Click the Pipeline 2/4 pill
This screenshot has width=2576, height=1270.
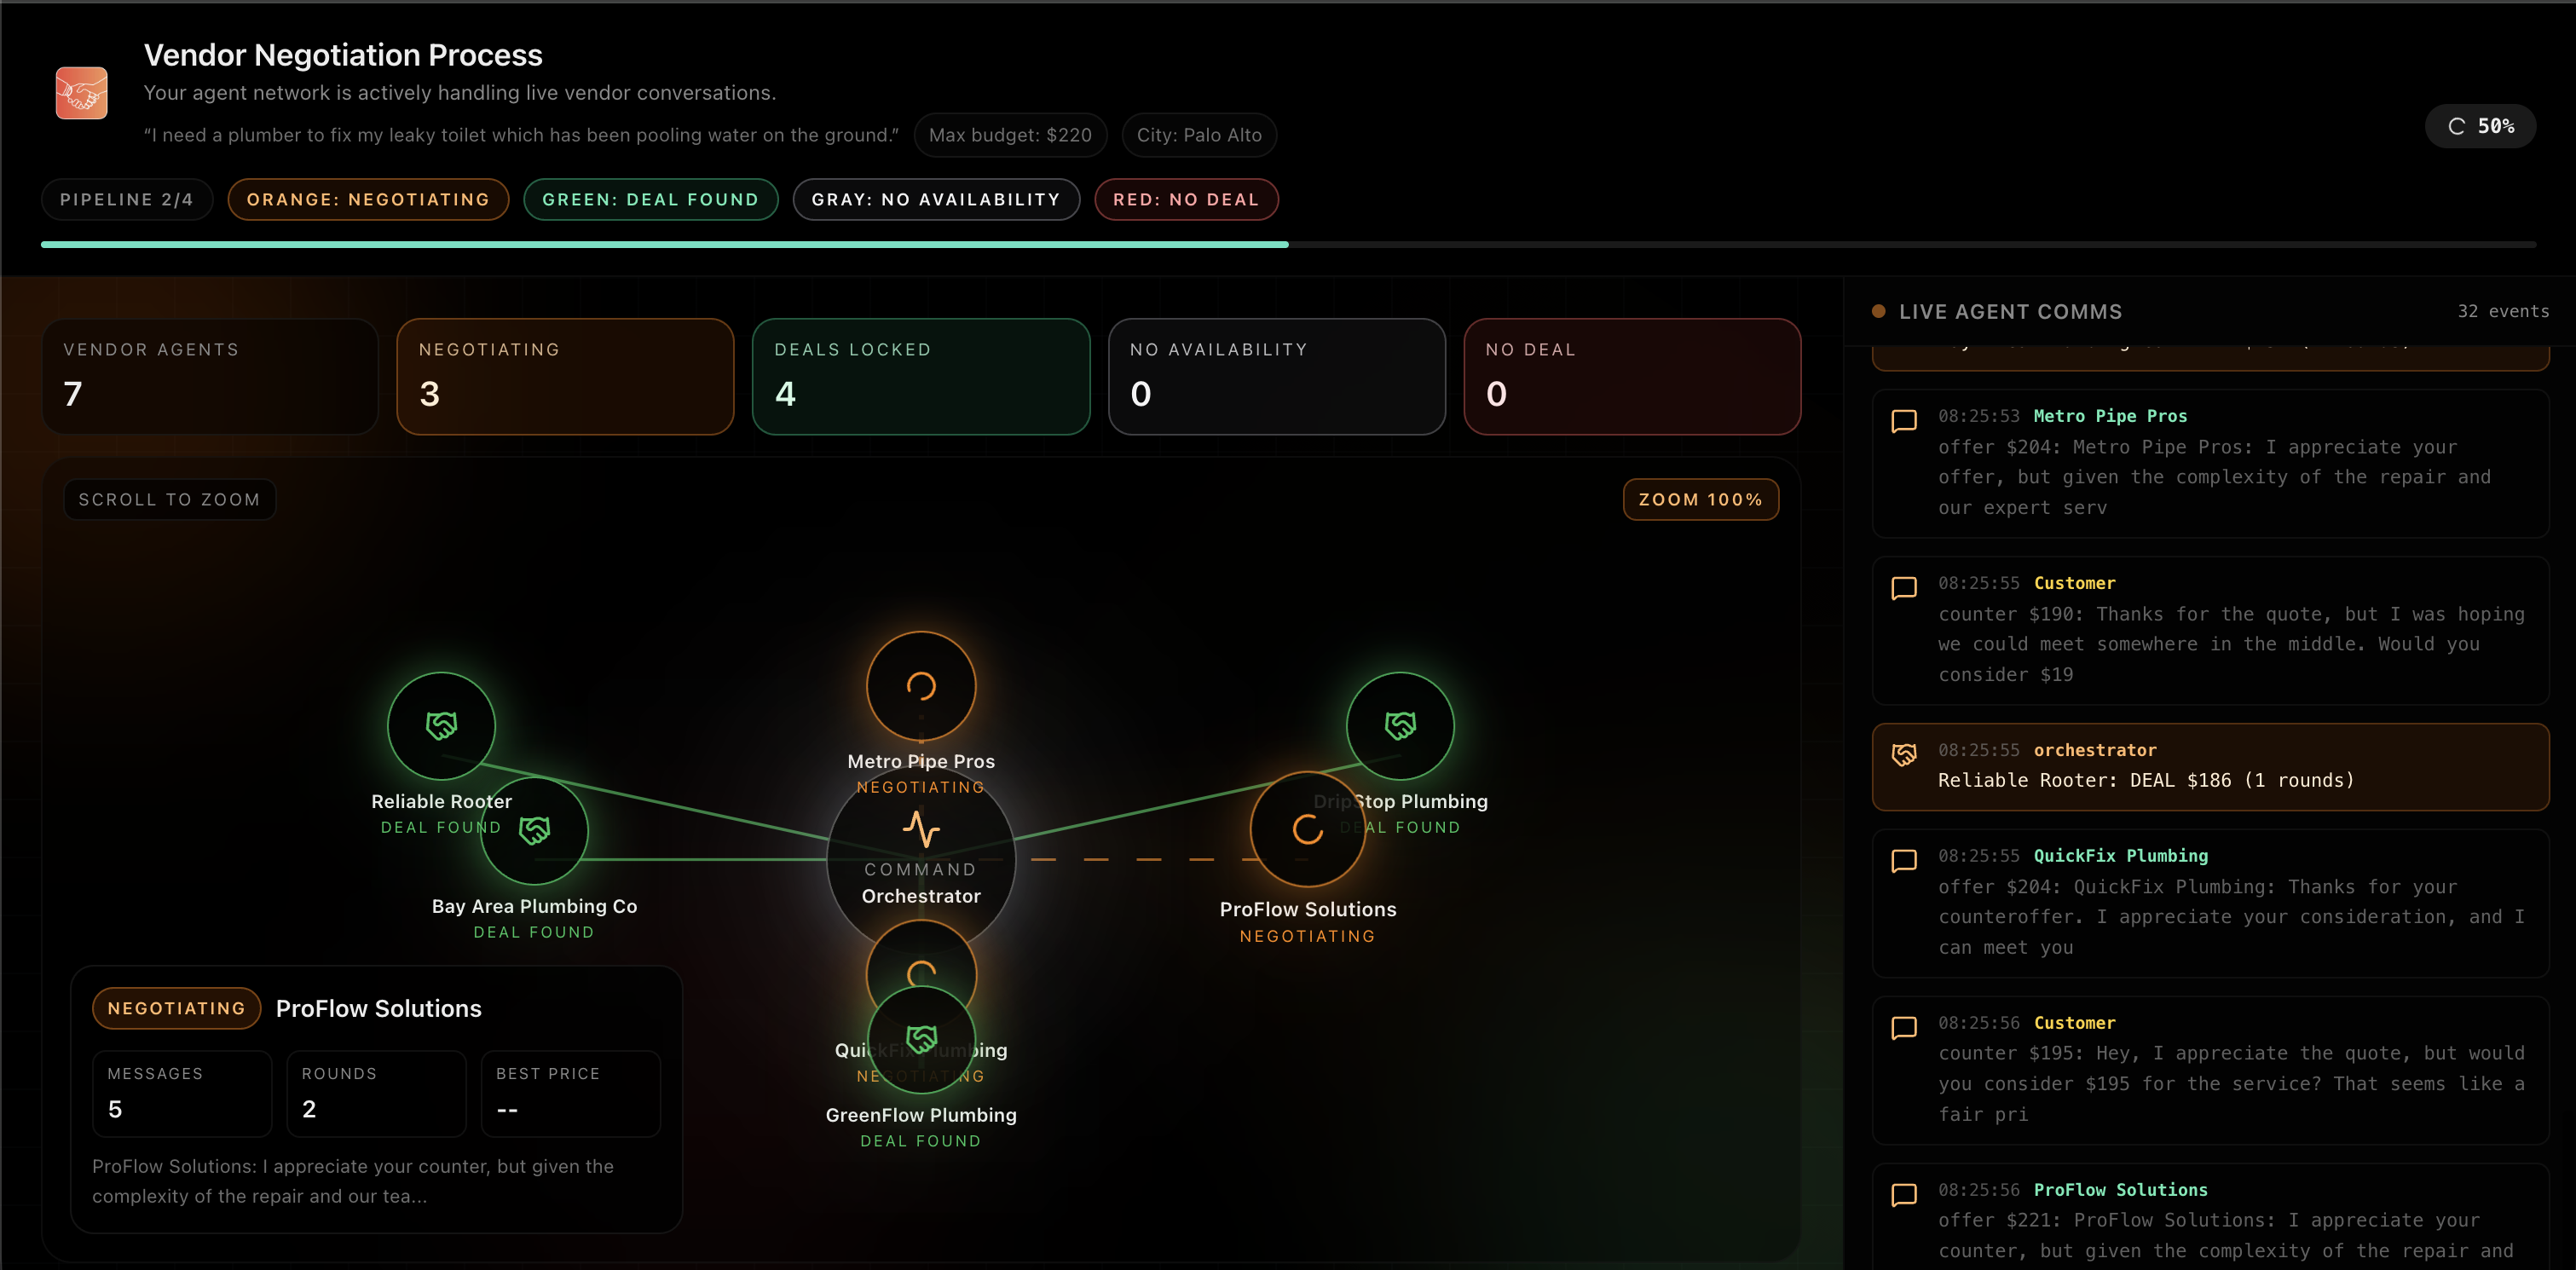coord(127,199)
